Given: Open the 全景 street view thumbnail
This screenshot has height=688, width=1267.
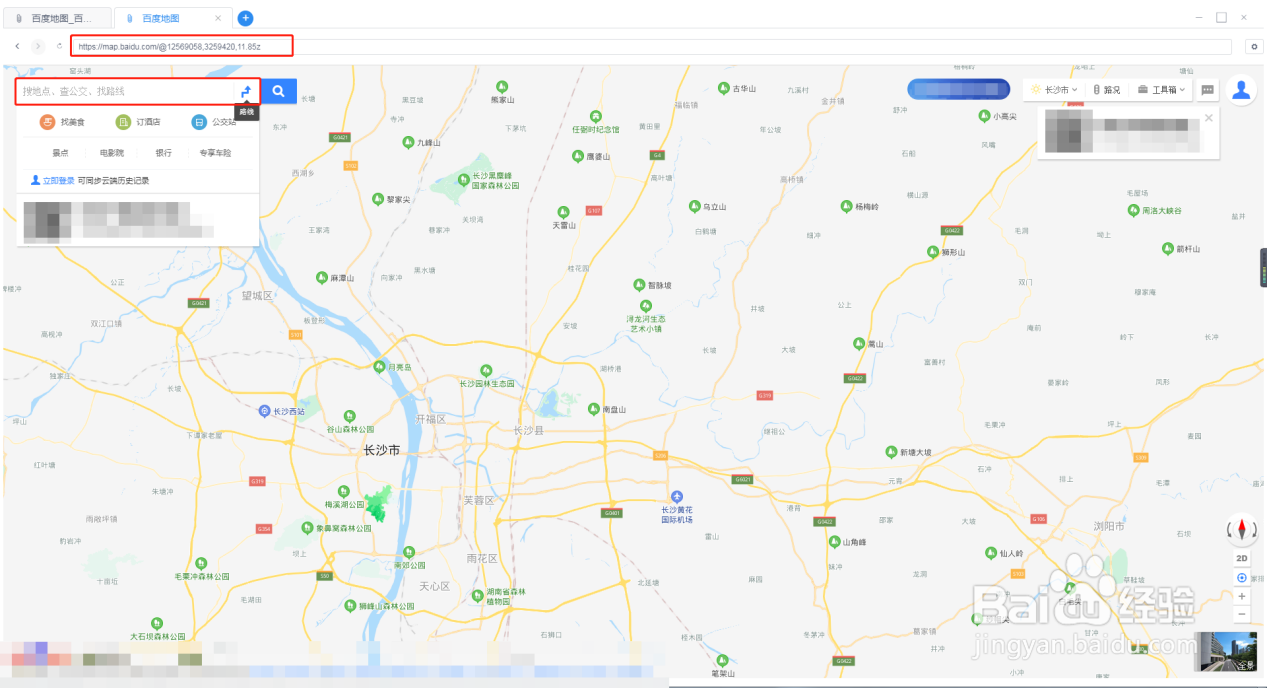Looking at the screenshot, I should pyautogui.click(x=1230, y=652).
